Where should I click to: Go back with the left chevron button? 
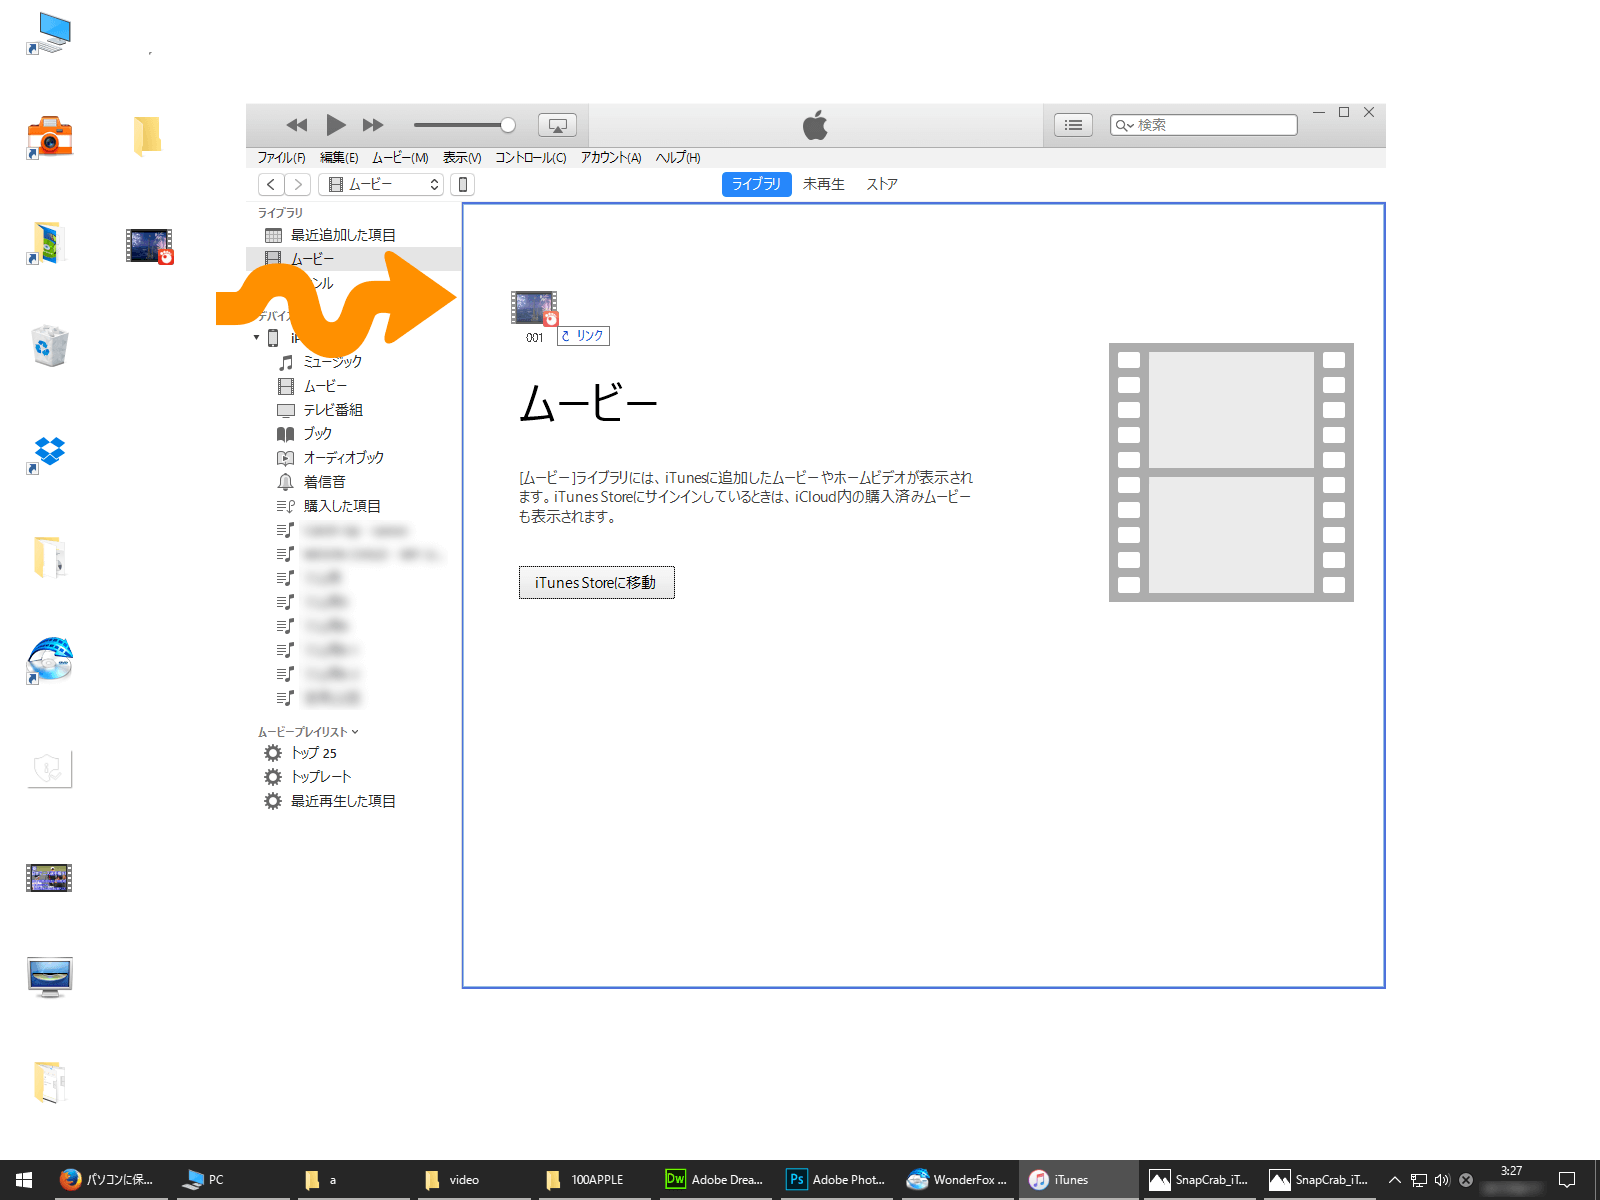pyautogui.click(x=271, y=184)
